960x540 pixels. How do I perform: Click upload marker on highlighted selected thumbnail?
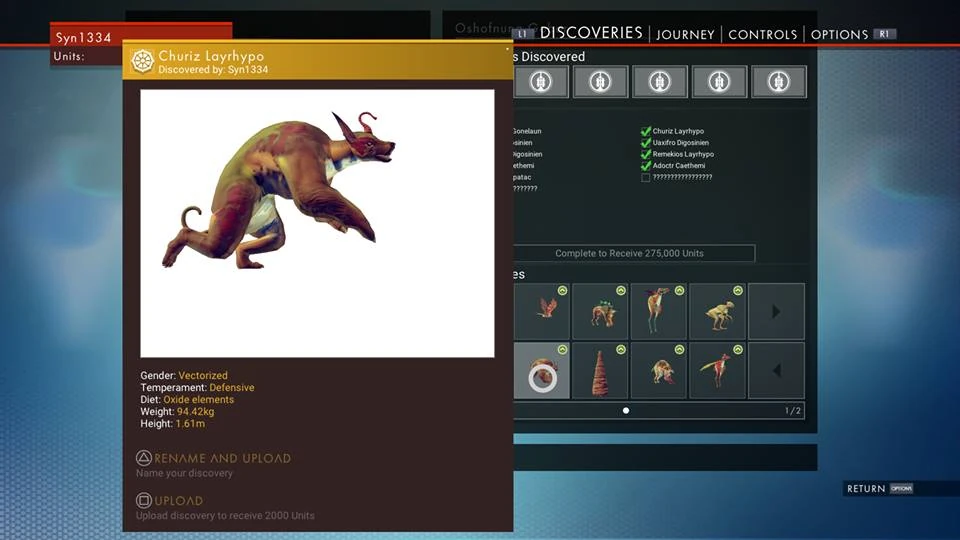(562, 350)
